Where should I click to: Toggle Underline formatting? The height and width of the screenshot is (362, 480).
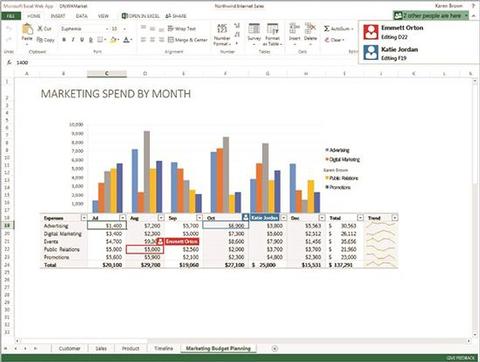pyautogui.click(x=82, y=40)
